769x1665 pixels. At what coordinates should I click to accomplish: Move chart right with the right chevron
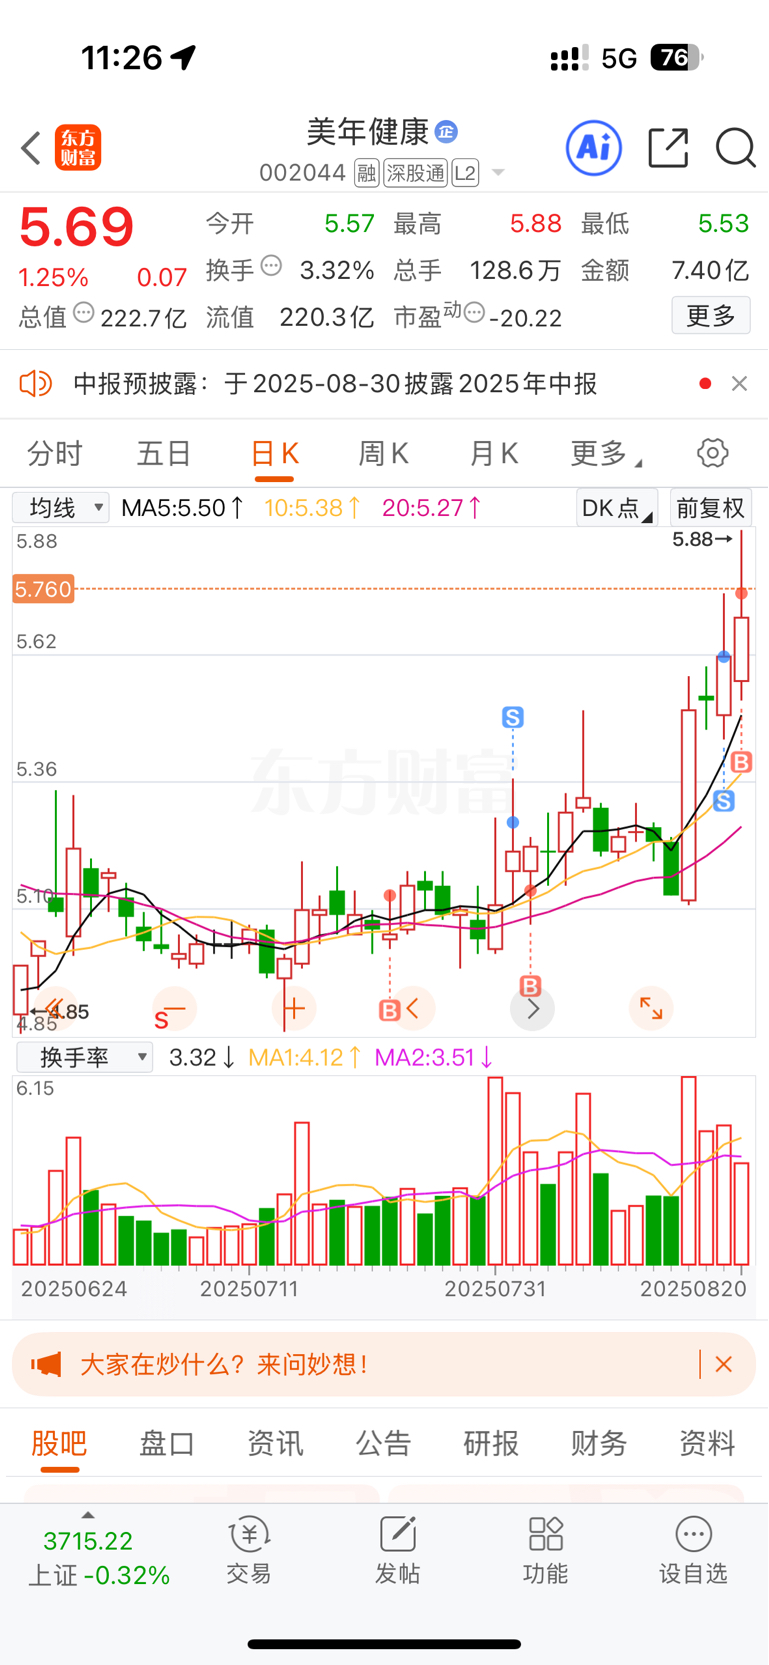(532, 1009)
